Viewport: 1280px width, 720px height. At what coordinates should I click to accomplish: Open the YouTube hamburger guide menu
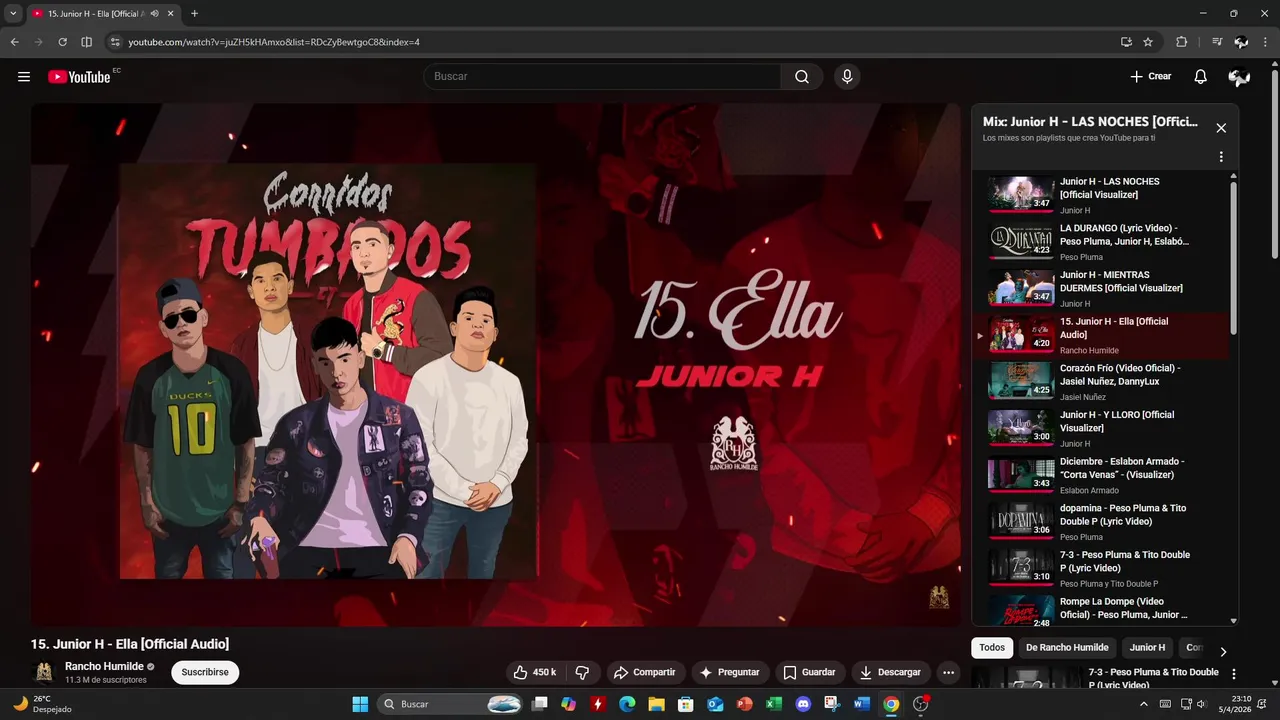(x=24, y=77)
